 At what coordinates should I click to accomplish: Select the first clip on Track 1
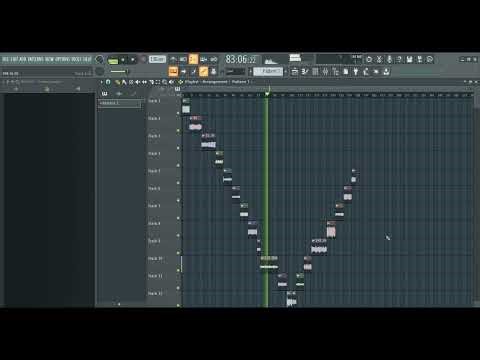click(186, 106)
